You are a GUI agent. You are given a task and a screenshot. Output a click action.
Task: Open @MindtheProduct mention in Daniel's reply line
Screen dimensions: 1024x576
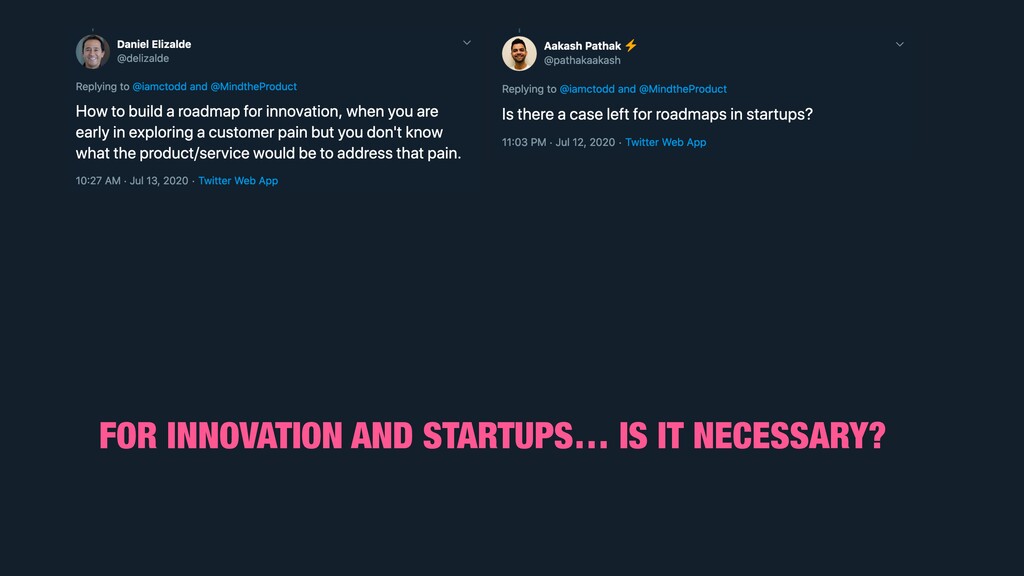(x=253, y=86)
